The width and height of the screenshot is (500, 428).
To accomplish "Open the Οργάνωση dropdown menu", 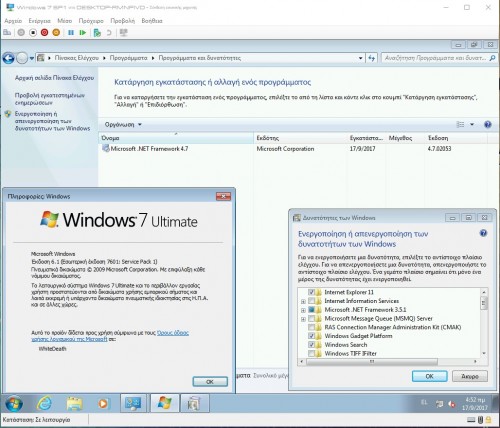I will pos(123,125).
